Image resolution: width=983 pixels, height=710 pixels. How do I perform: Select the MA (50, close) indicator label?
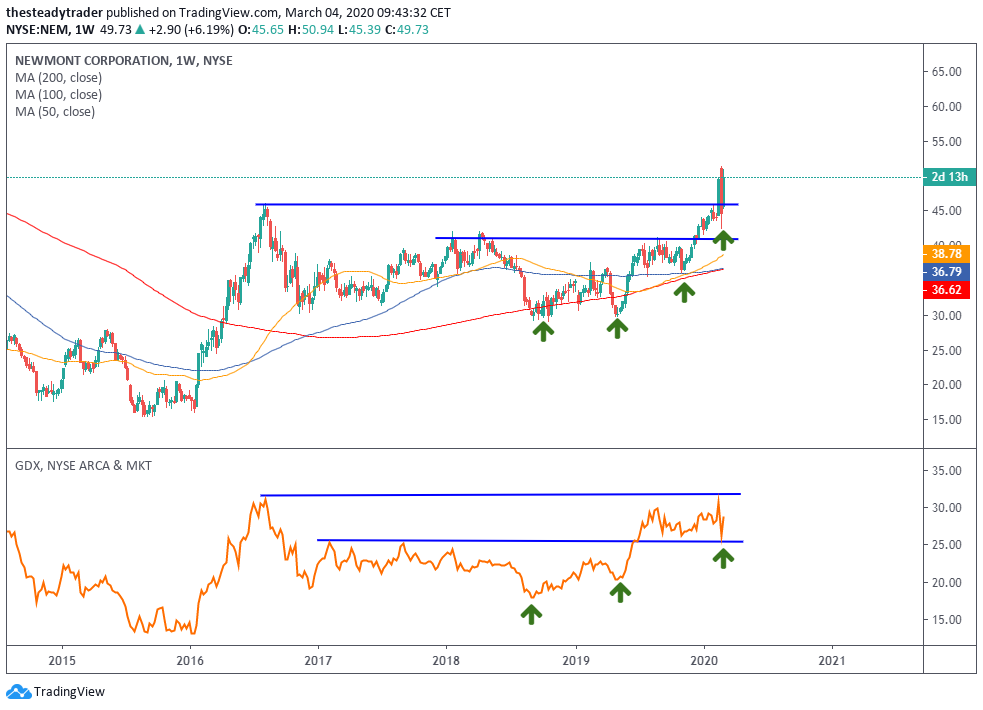[55, 112]
